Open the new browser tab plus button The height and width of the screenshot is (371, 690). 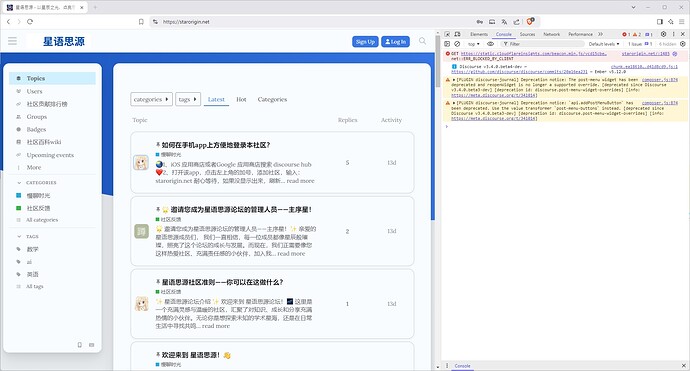pos(95,7)
